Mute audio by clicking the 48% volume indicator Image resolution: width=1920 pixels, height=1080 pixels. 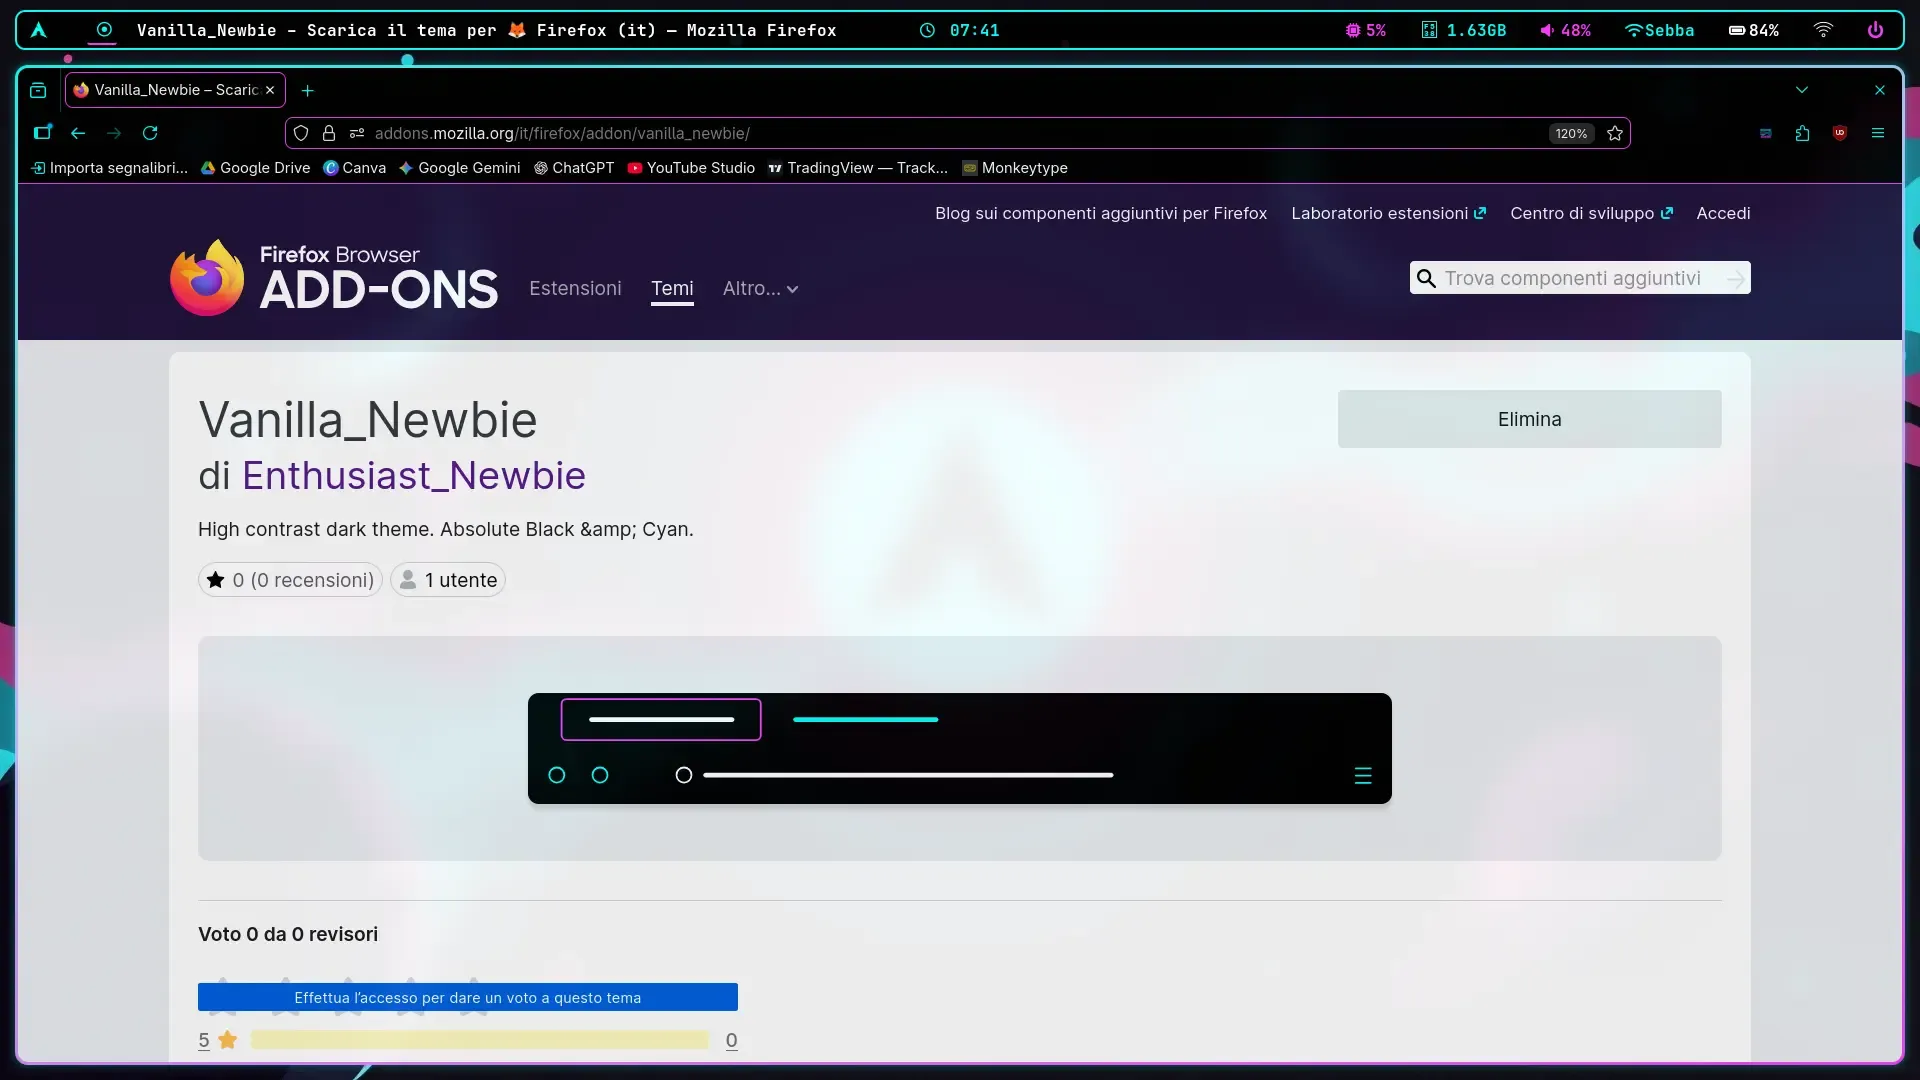tap(1565, 30)
